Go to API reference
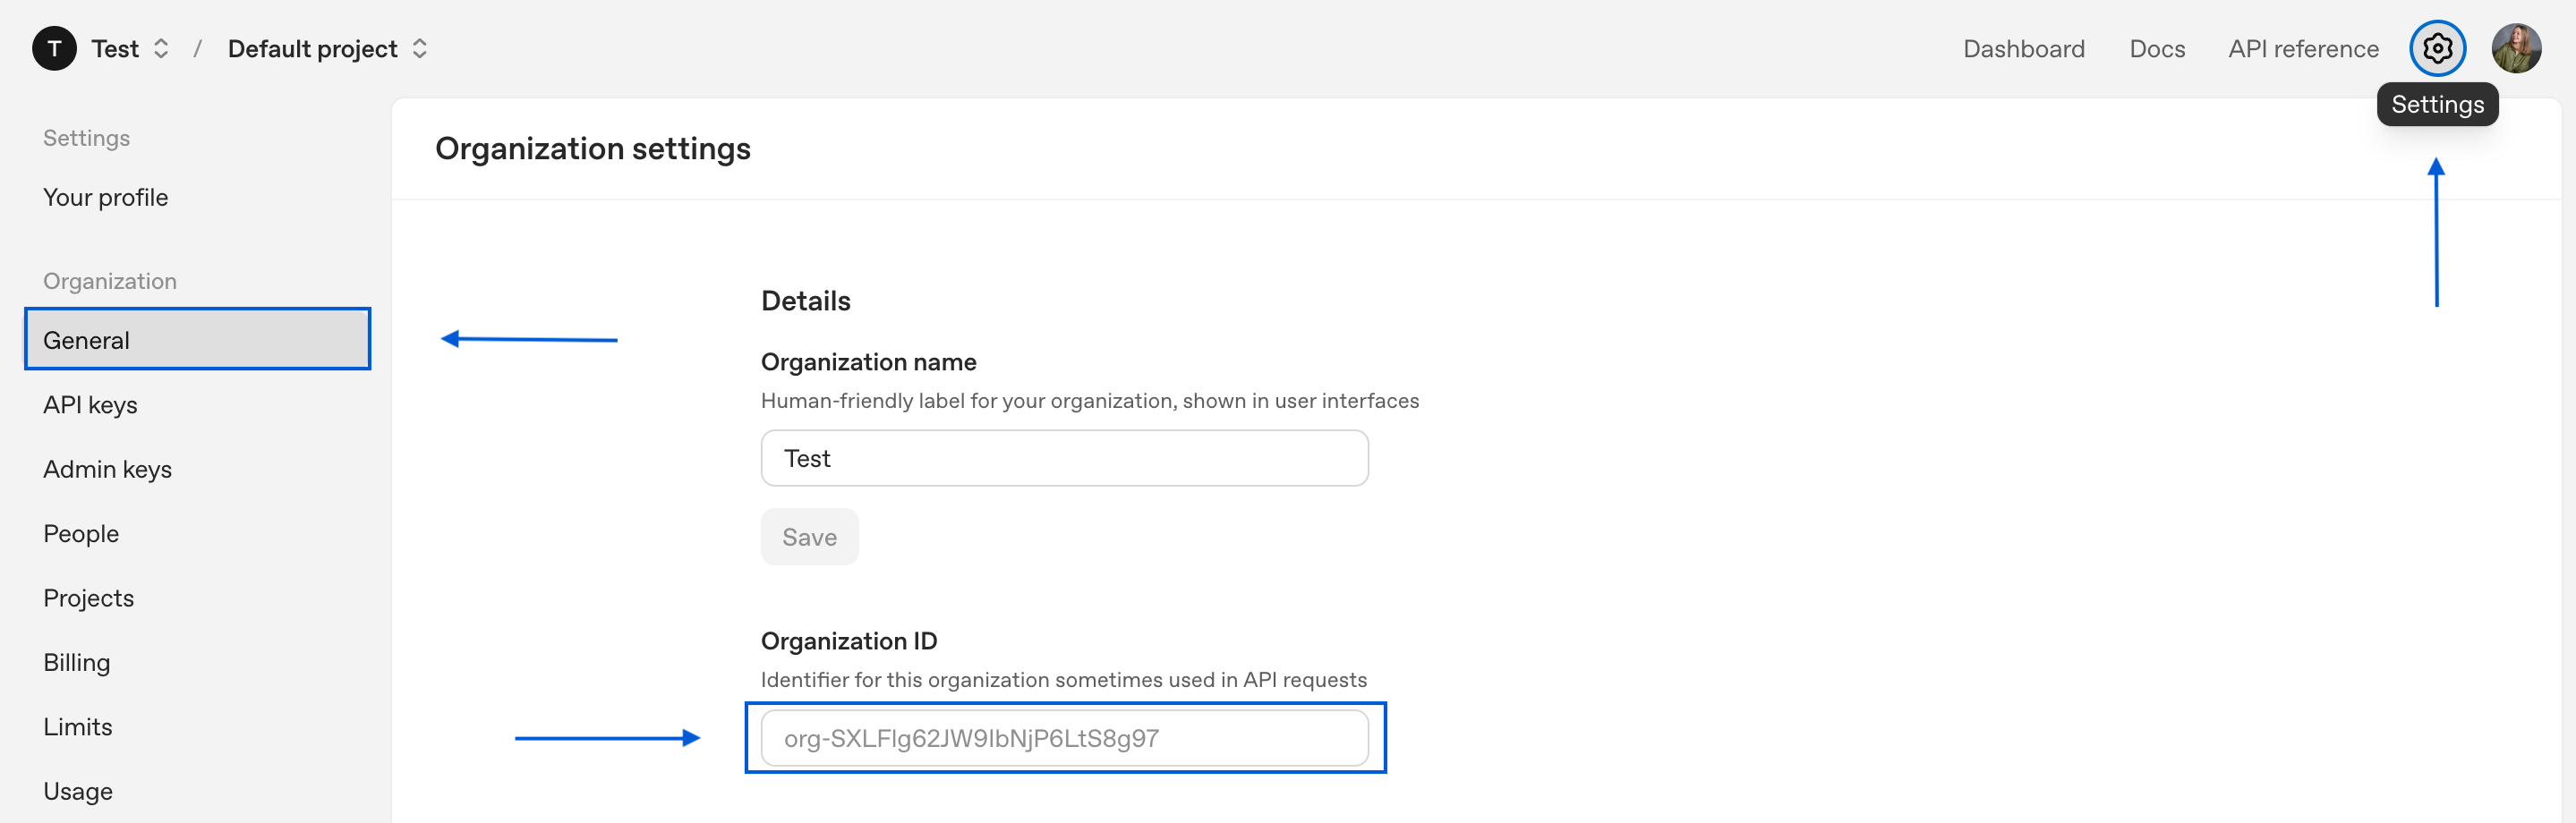This screenshot has height=823, width=2576. 2302,48
